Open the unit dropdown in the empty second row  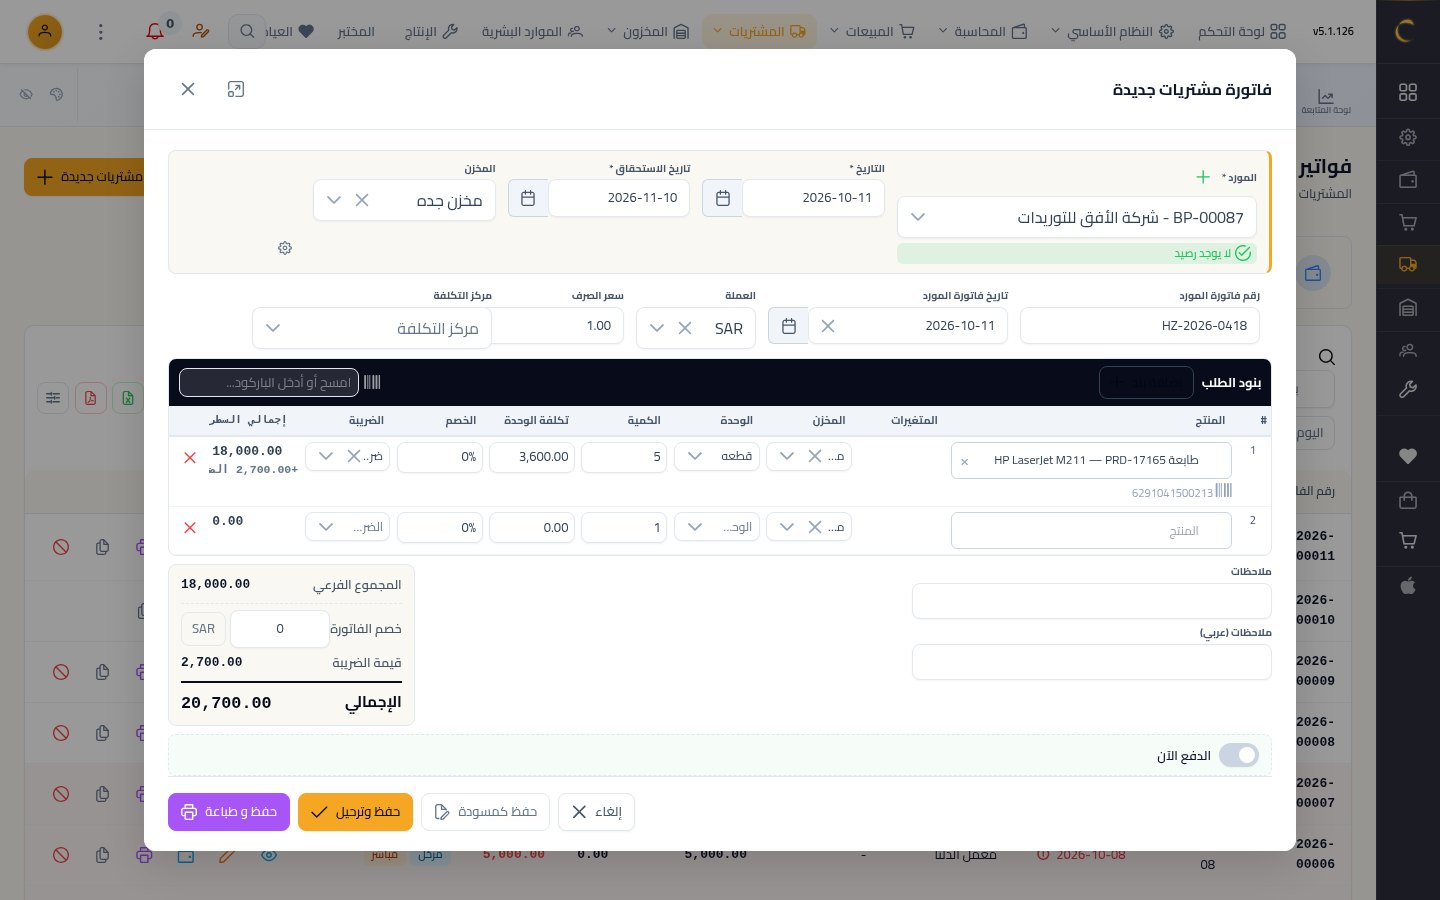[x=717, y=527]
